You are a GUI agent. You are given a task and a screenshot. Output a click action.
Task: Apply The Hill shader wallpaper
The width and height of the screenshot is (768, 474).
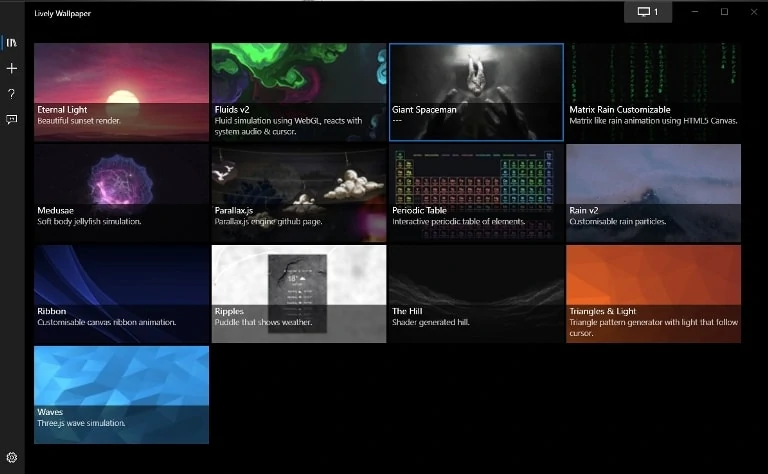pyautogui.click(x=476, y=294)
